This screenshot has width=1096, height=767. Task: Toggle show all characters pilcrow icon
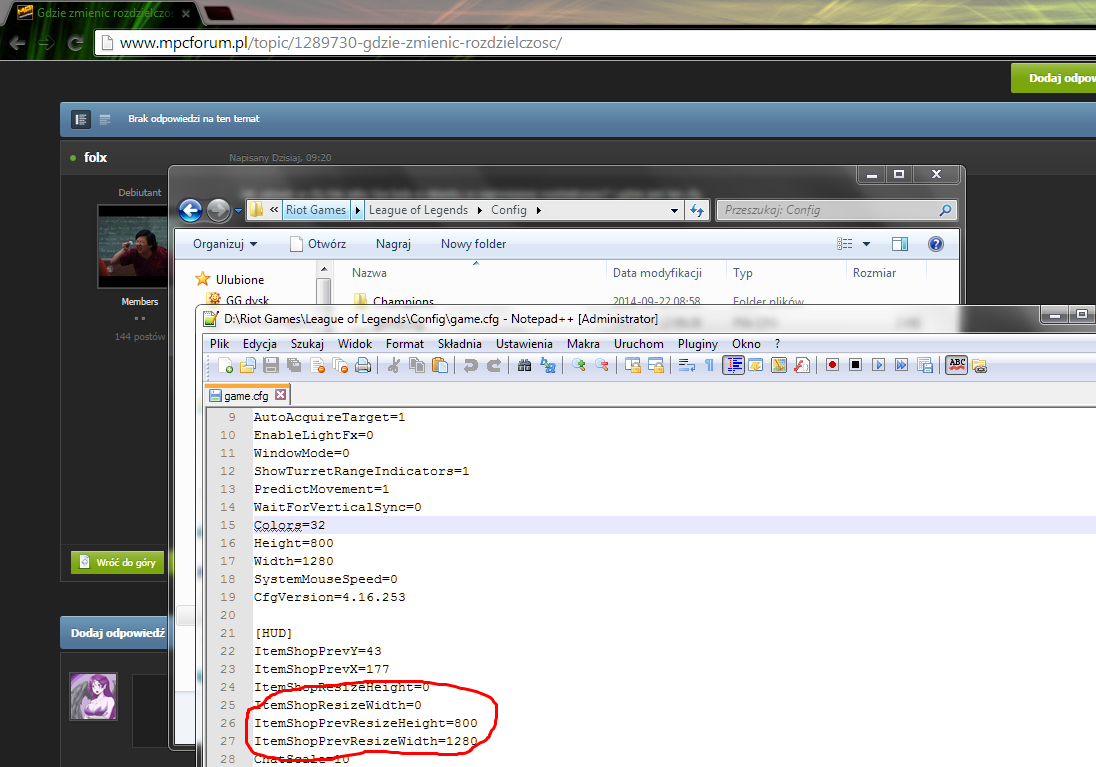[709, 365]
